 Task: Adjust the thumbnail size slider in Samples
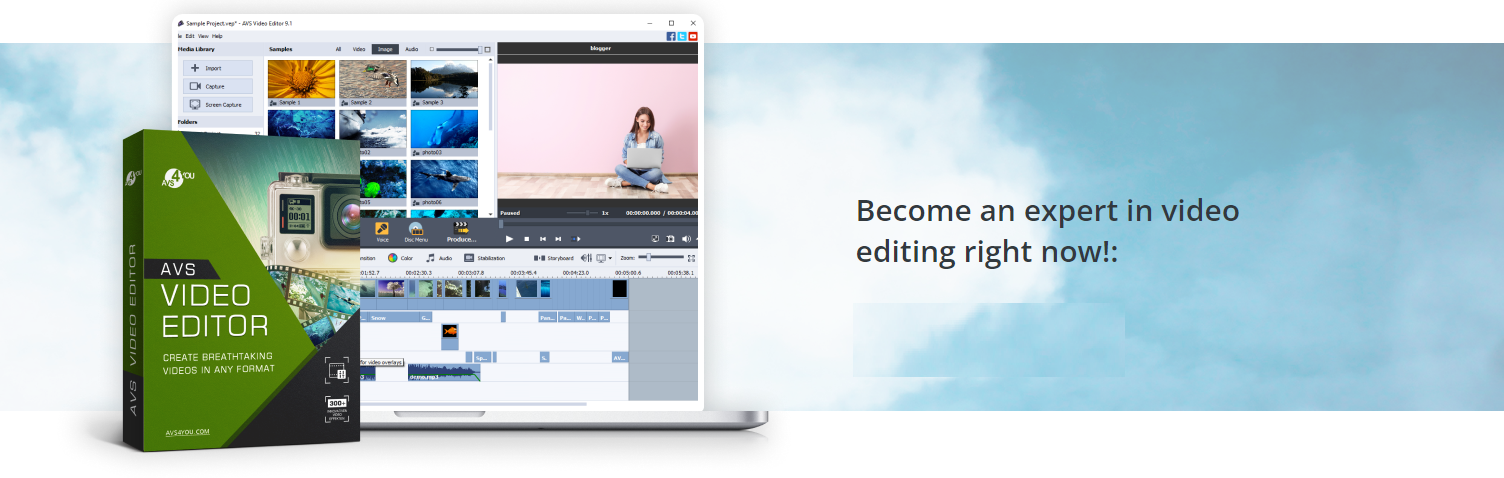(461, 49)
